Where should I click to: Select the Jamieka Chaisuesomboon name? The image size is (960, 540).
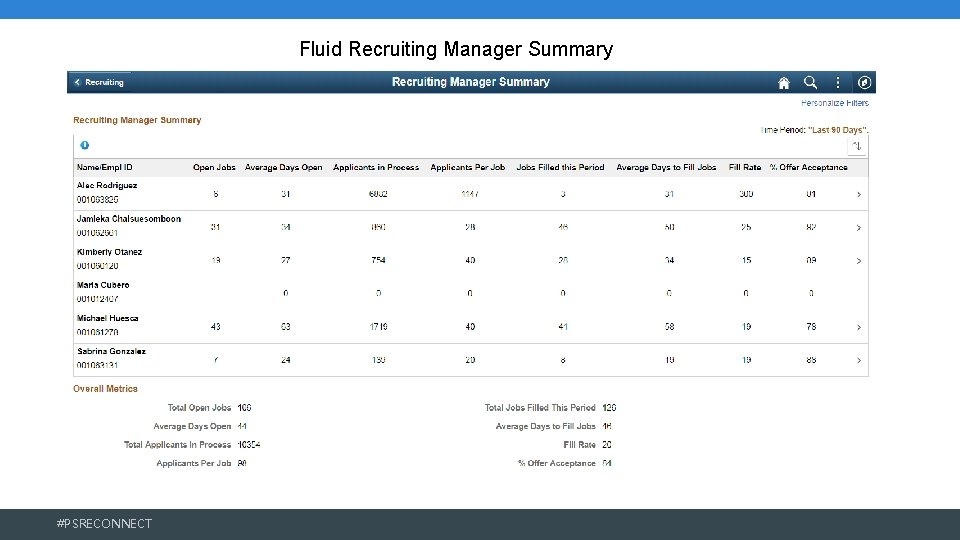tap(129, 219)
